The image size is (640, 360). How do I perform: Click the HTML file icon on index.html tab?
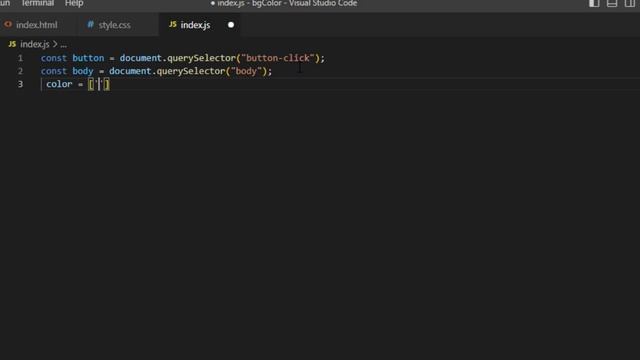pos(8,24)
